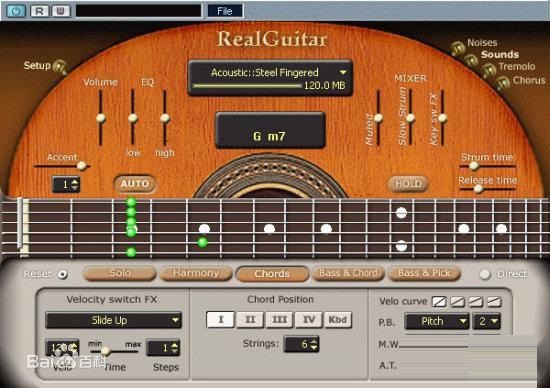Image resolution: width=550 pixels, height=388 pixels.
Task: Select the third Velo curve shape
Action: coord(476,301)
